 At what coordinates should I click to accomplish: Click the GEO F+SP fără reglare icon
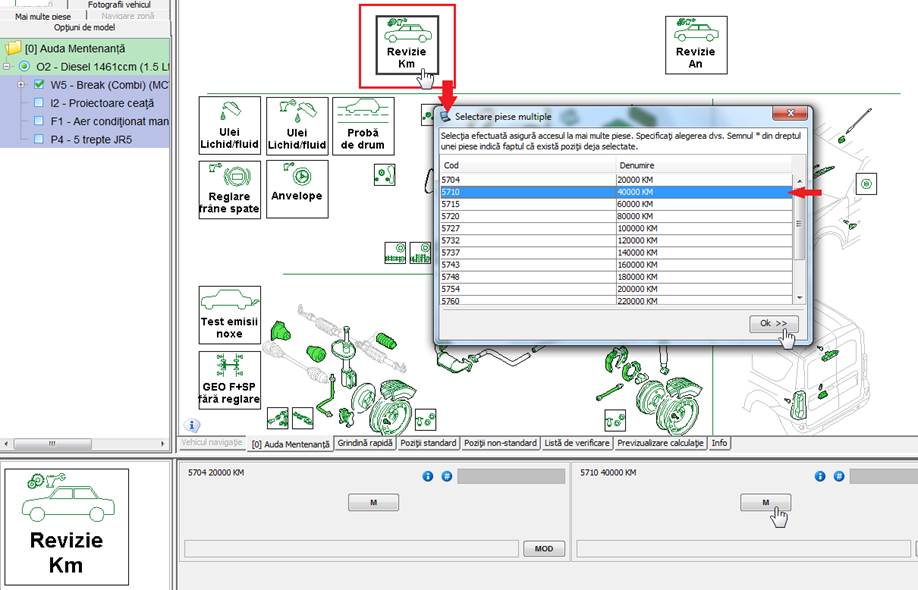pos(229,380)
